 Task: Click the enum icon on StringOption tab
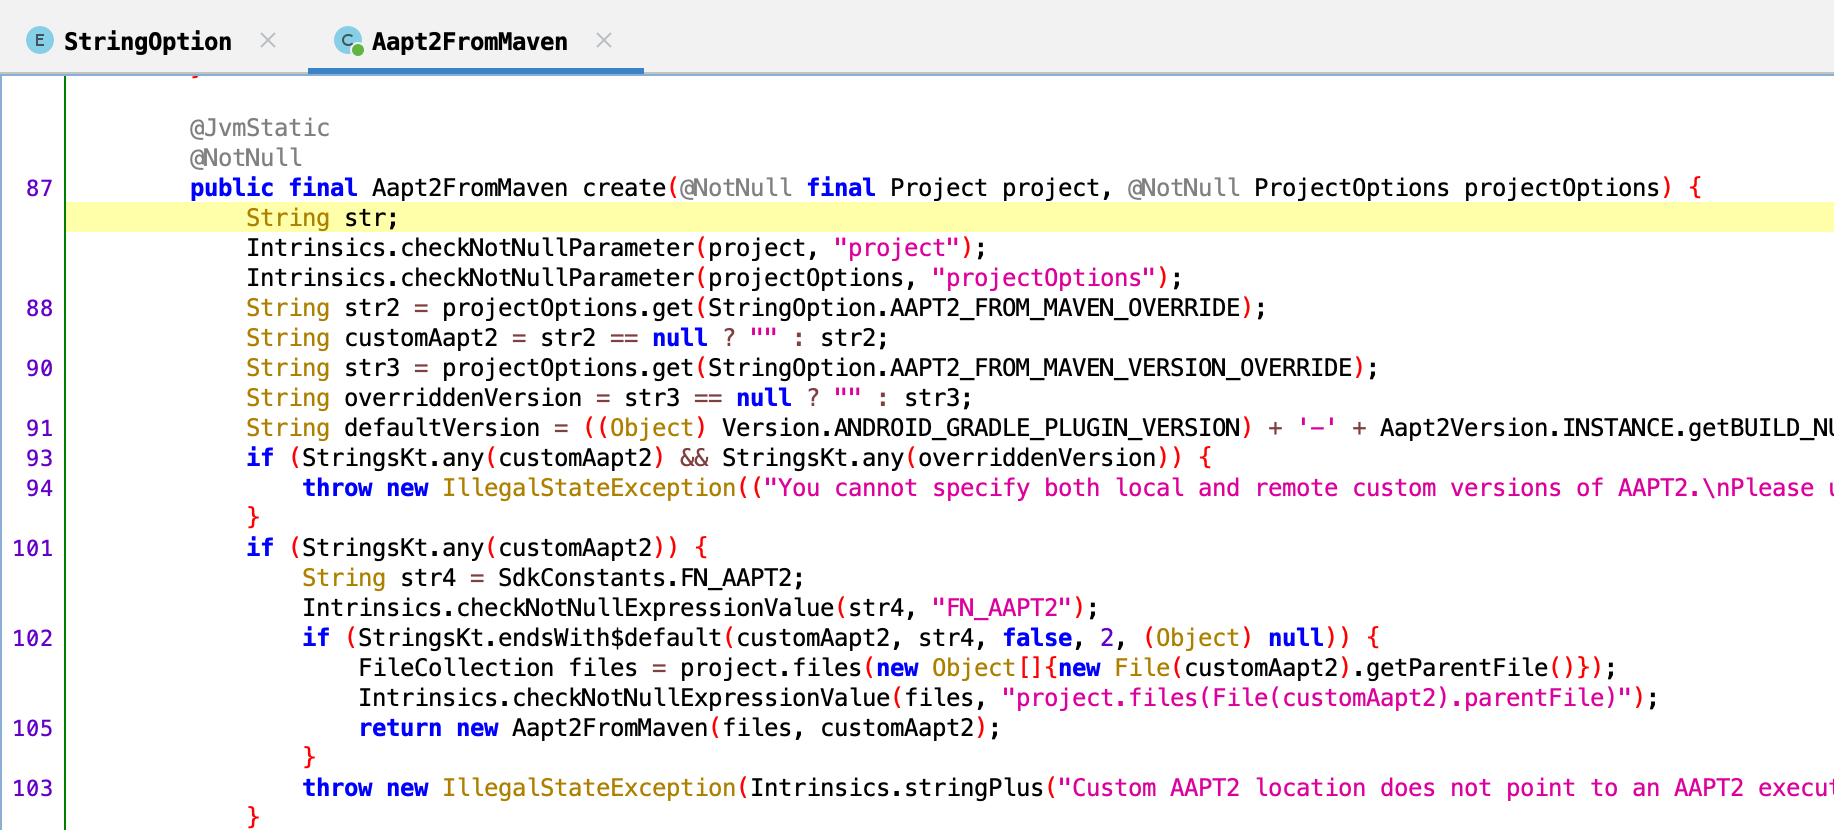click(39, 41)
